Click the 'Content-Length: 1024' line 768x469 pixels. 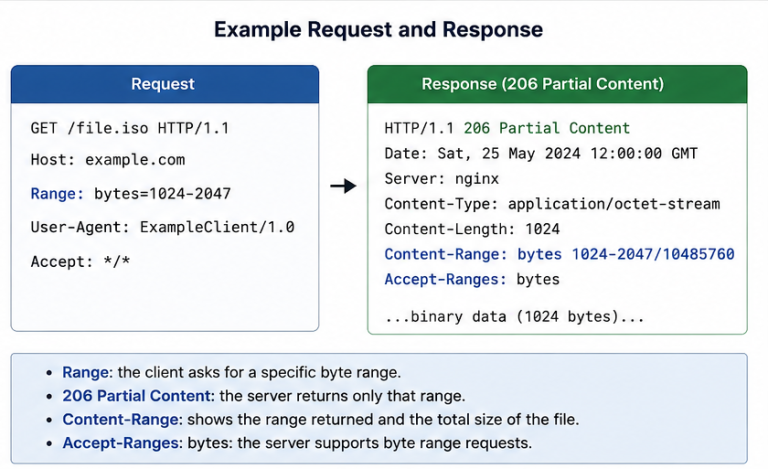[472, 229]
